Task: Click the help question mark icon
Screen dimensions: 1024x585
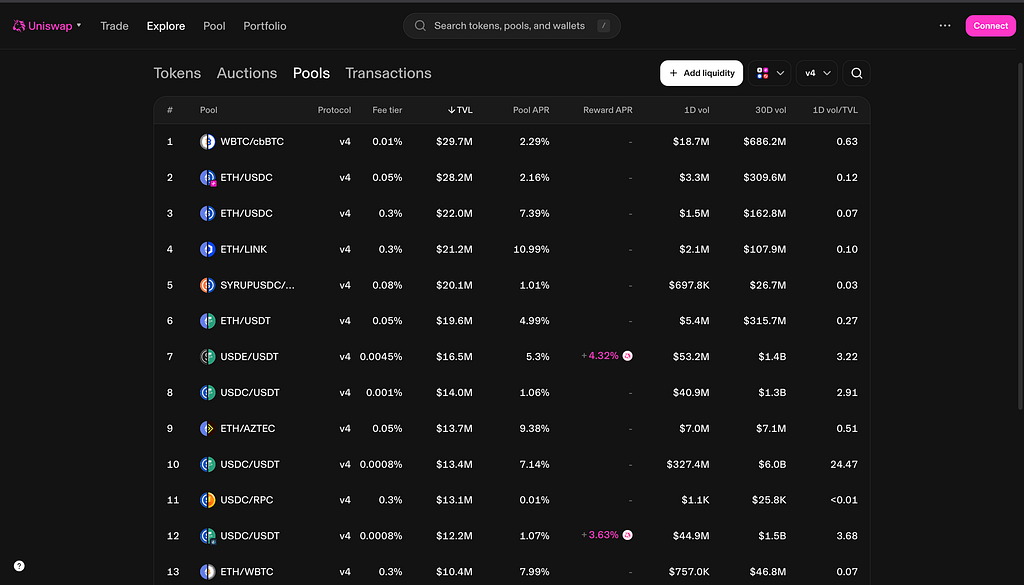Action: [x=19, y=566]
